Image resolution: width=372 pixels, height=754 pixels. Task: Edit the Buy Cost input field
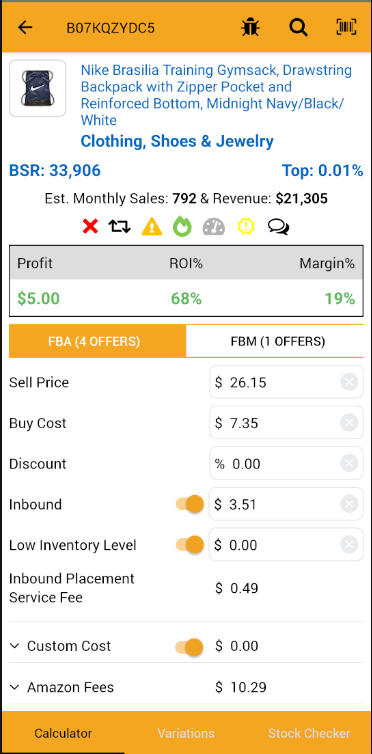[275, 423]
